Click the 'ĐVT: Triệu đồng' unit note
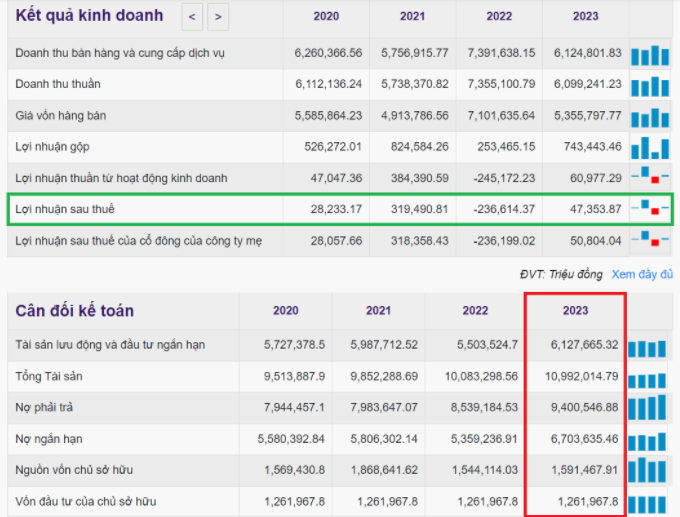This screenshot has width=680, height=517. click(561, 275)
